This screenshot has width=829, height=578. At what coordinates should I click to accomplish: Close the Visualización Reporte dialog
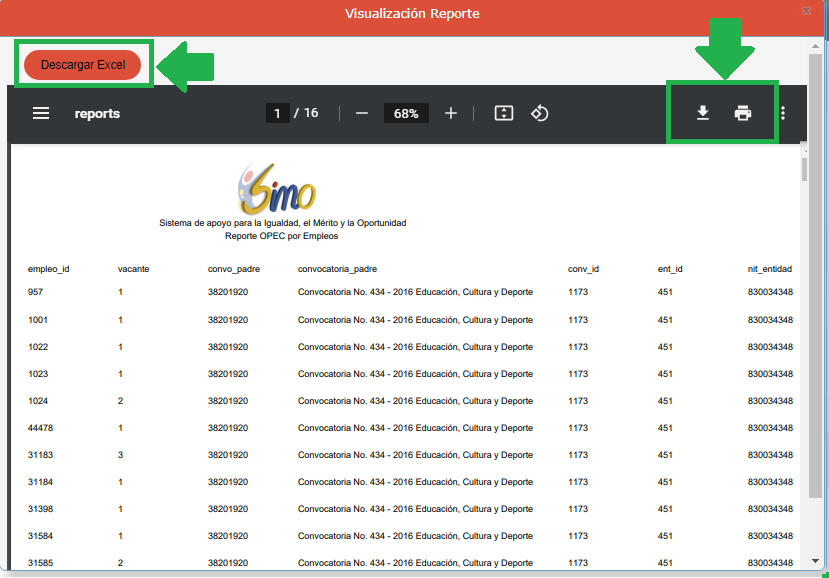tap(806, 10)
